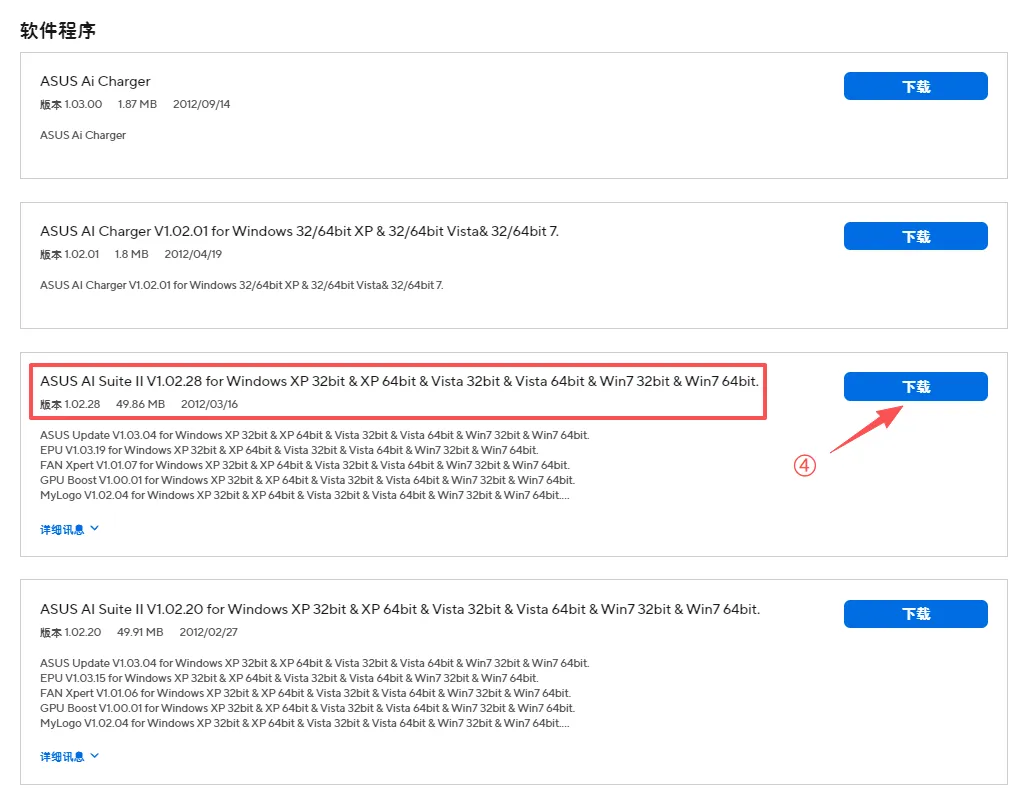Click the ASUS AI Charger V1.02.01 title
Screen dimensions: 1029x798
(x=299, y=231)
